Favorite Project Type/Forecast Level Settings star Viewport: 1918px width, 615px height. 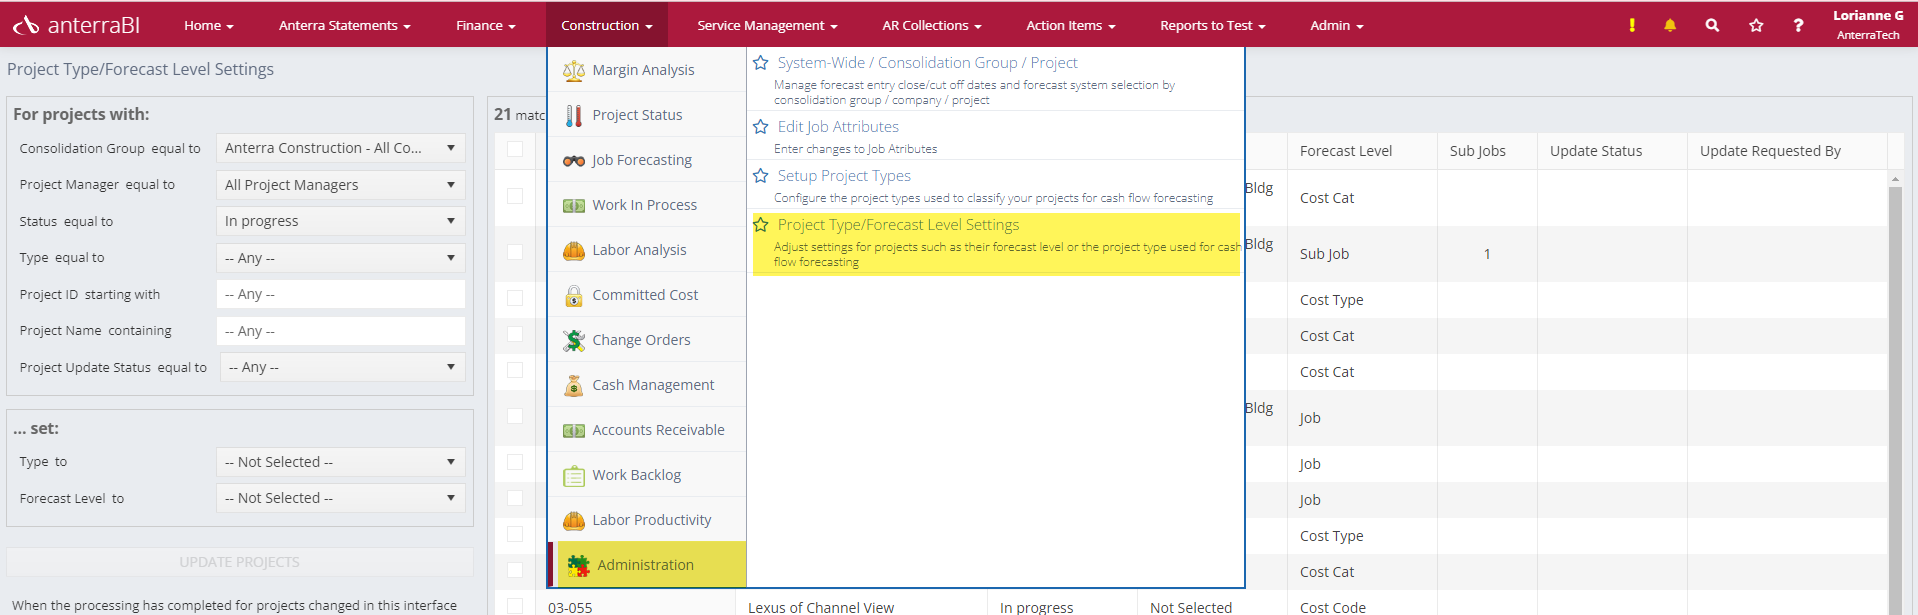click(x=761, y=225)
